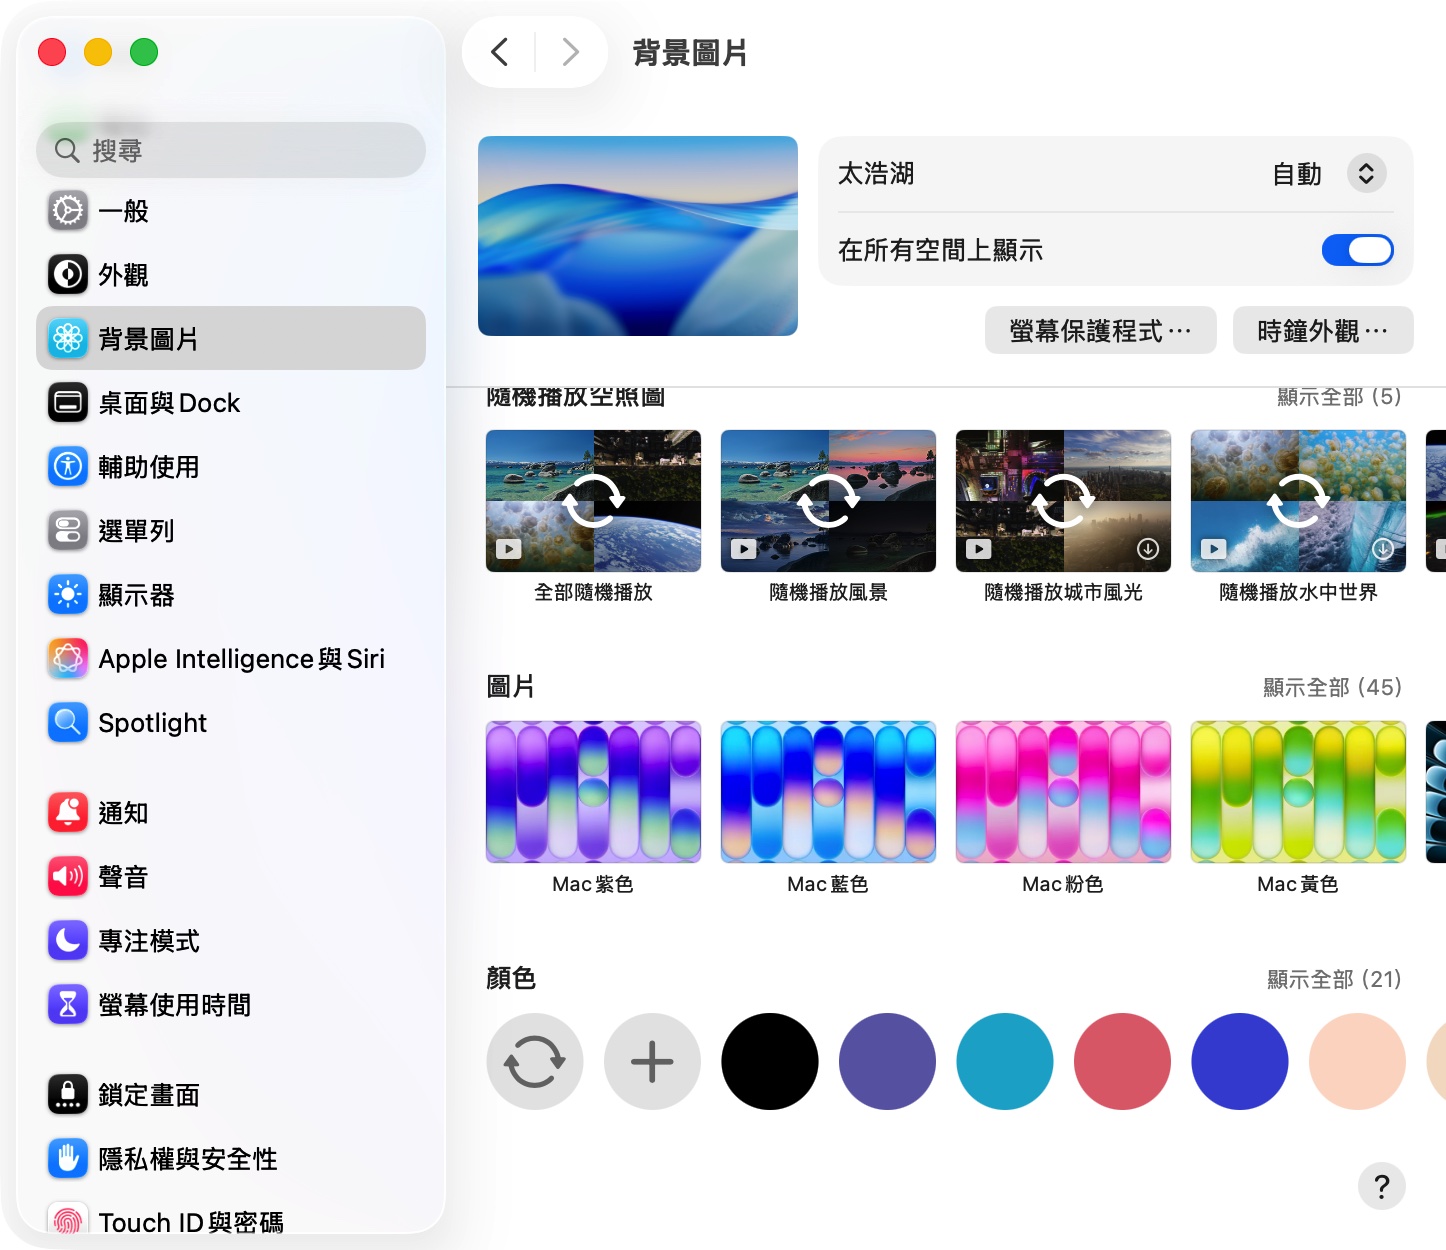The width and height of the screenshot is (1446, 1250).
Task: Open 桌面與 Dock settings pane
Action: (231, 402)
